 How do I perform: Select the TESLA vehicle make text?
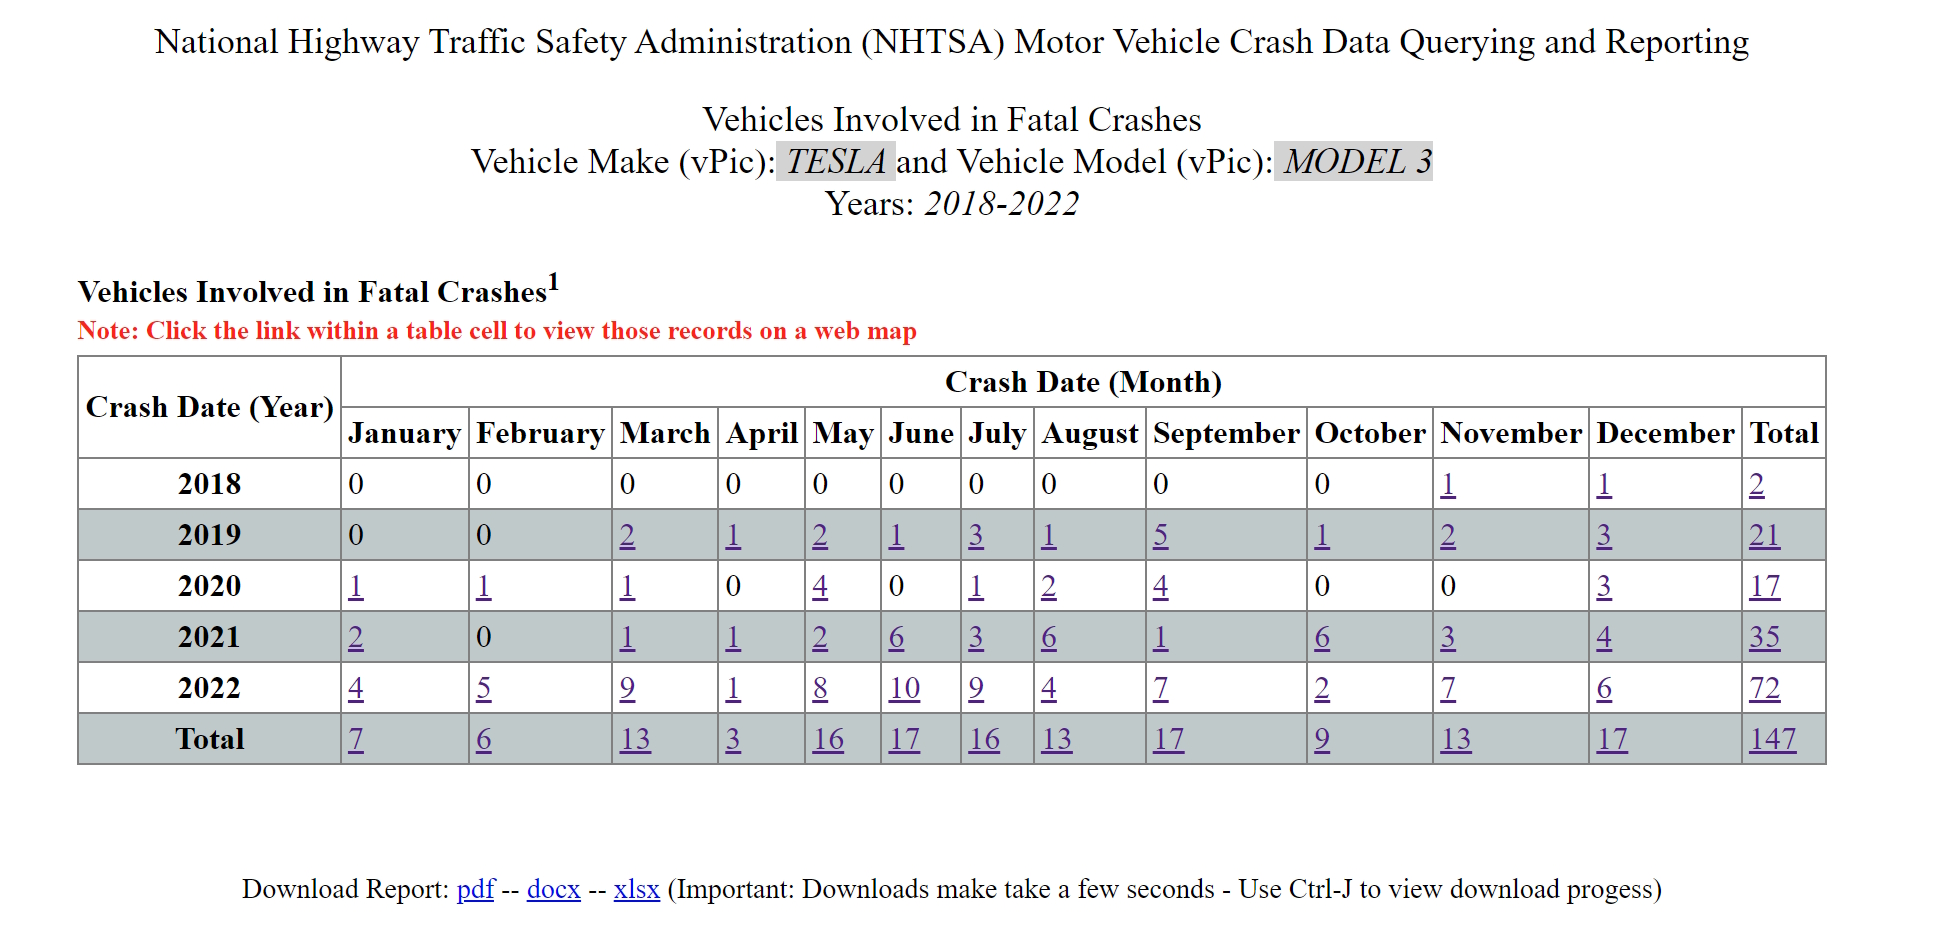(x=835, y=161)
